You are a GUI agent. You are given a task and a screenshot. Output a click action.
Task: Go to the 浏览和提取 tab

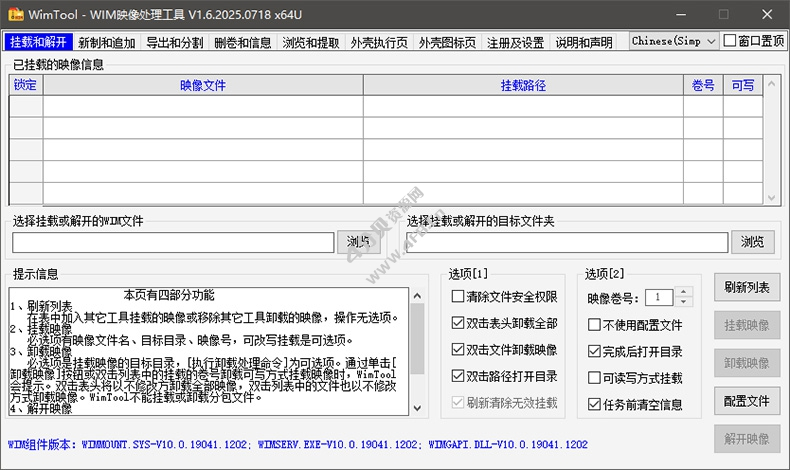(x=310, y=42)
